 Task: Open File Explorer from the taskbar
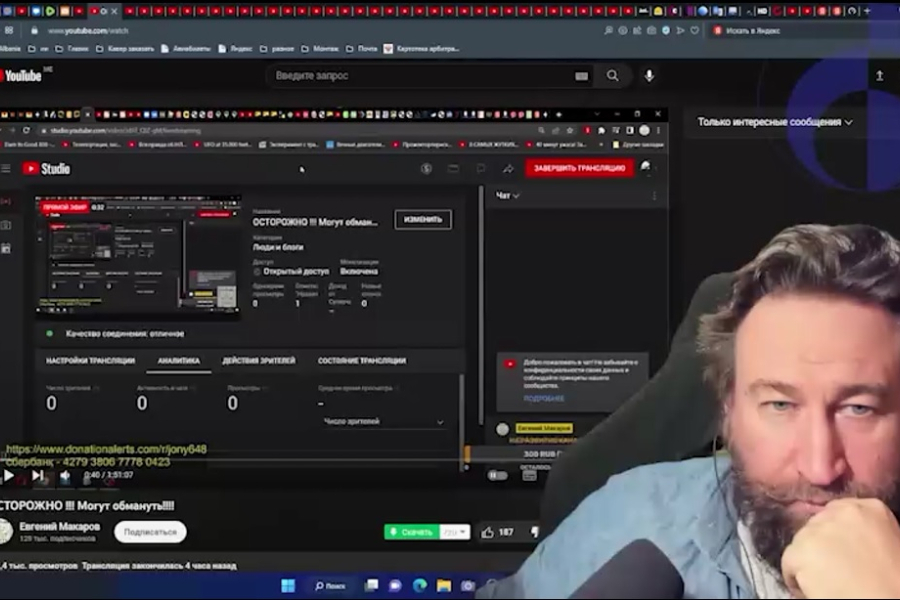tap(443, 585)
